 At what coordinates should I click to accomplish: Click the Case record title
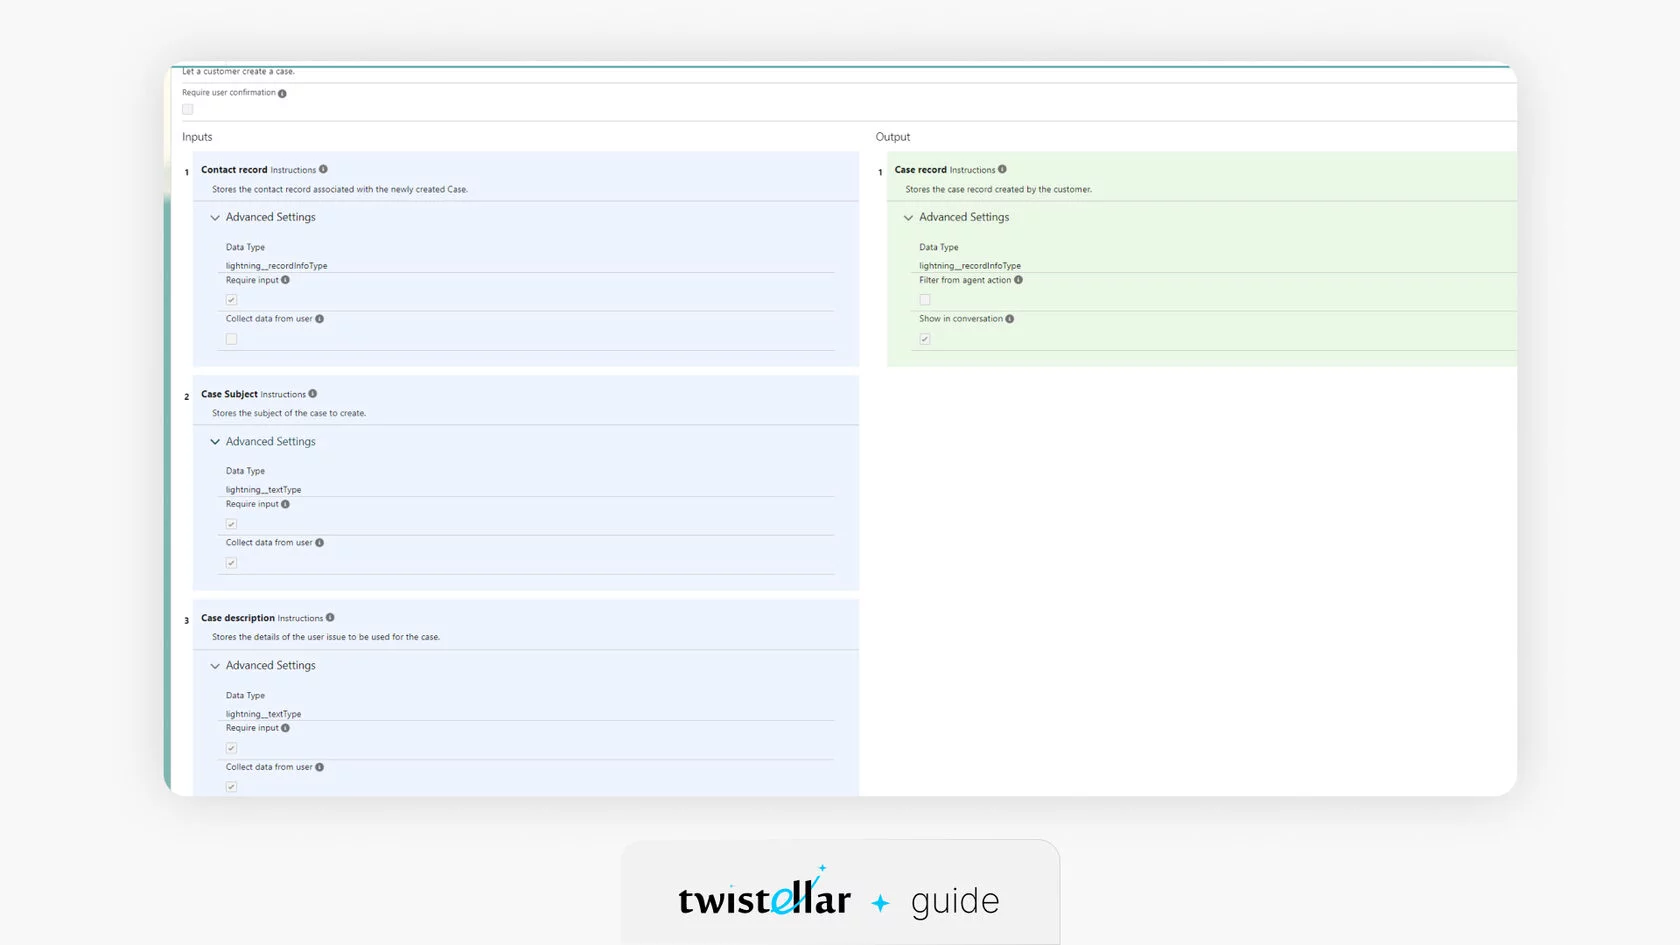pyautogui.click(x=920, y=170)
